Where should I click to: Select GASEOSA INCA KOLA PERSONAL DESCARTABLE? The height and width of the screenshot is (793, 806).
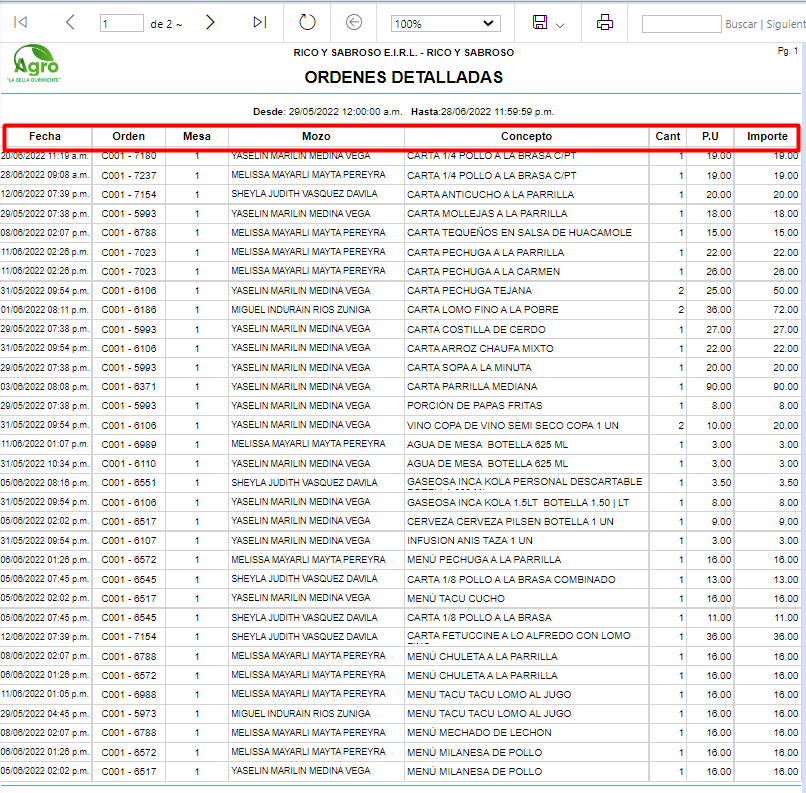pyautogui.click(x=524, y=482)
